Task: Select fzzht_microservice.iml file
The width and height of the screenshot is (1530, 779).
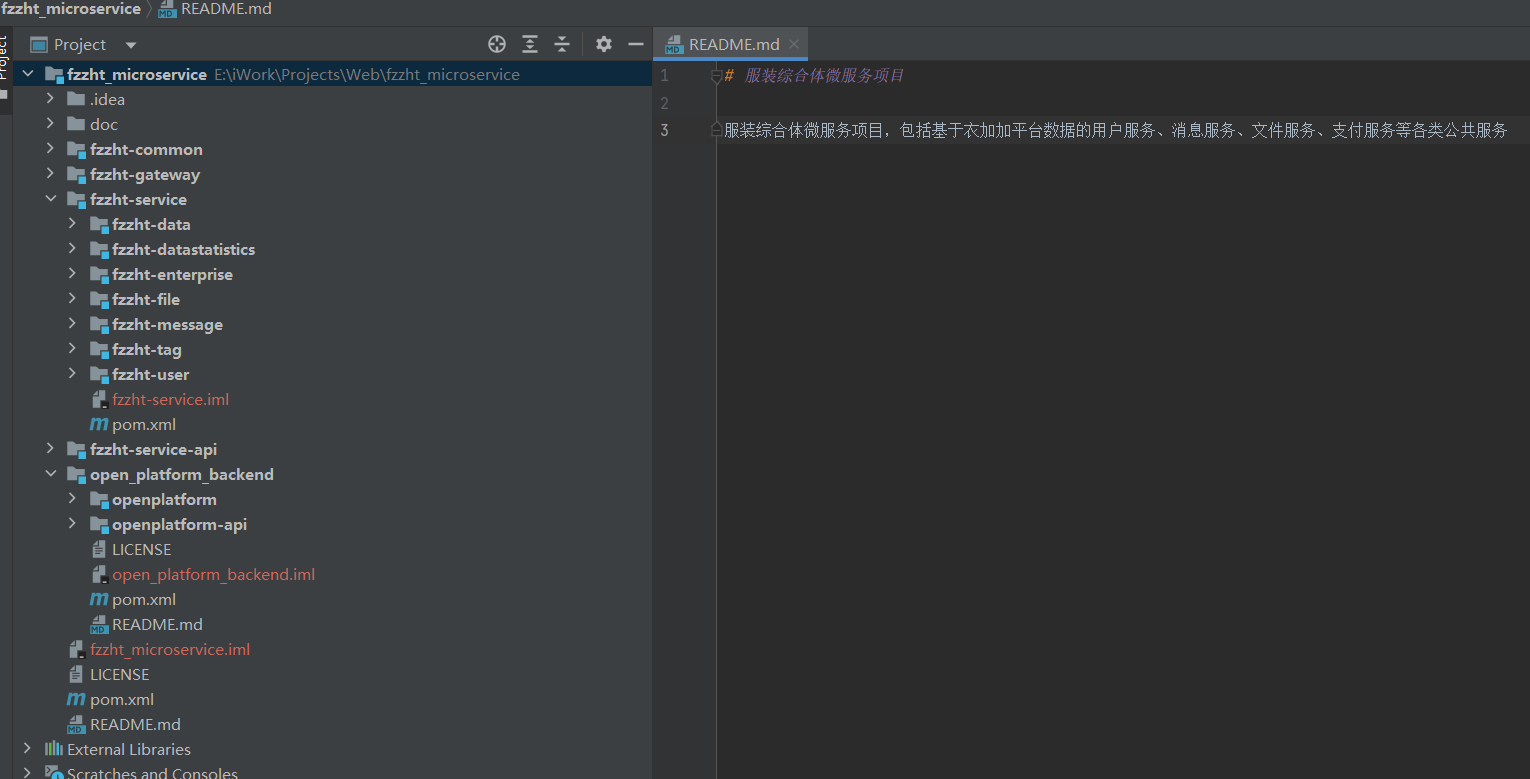Action: (170, 649)
